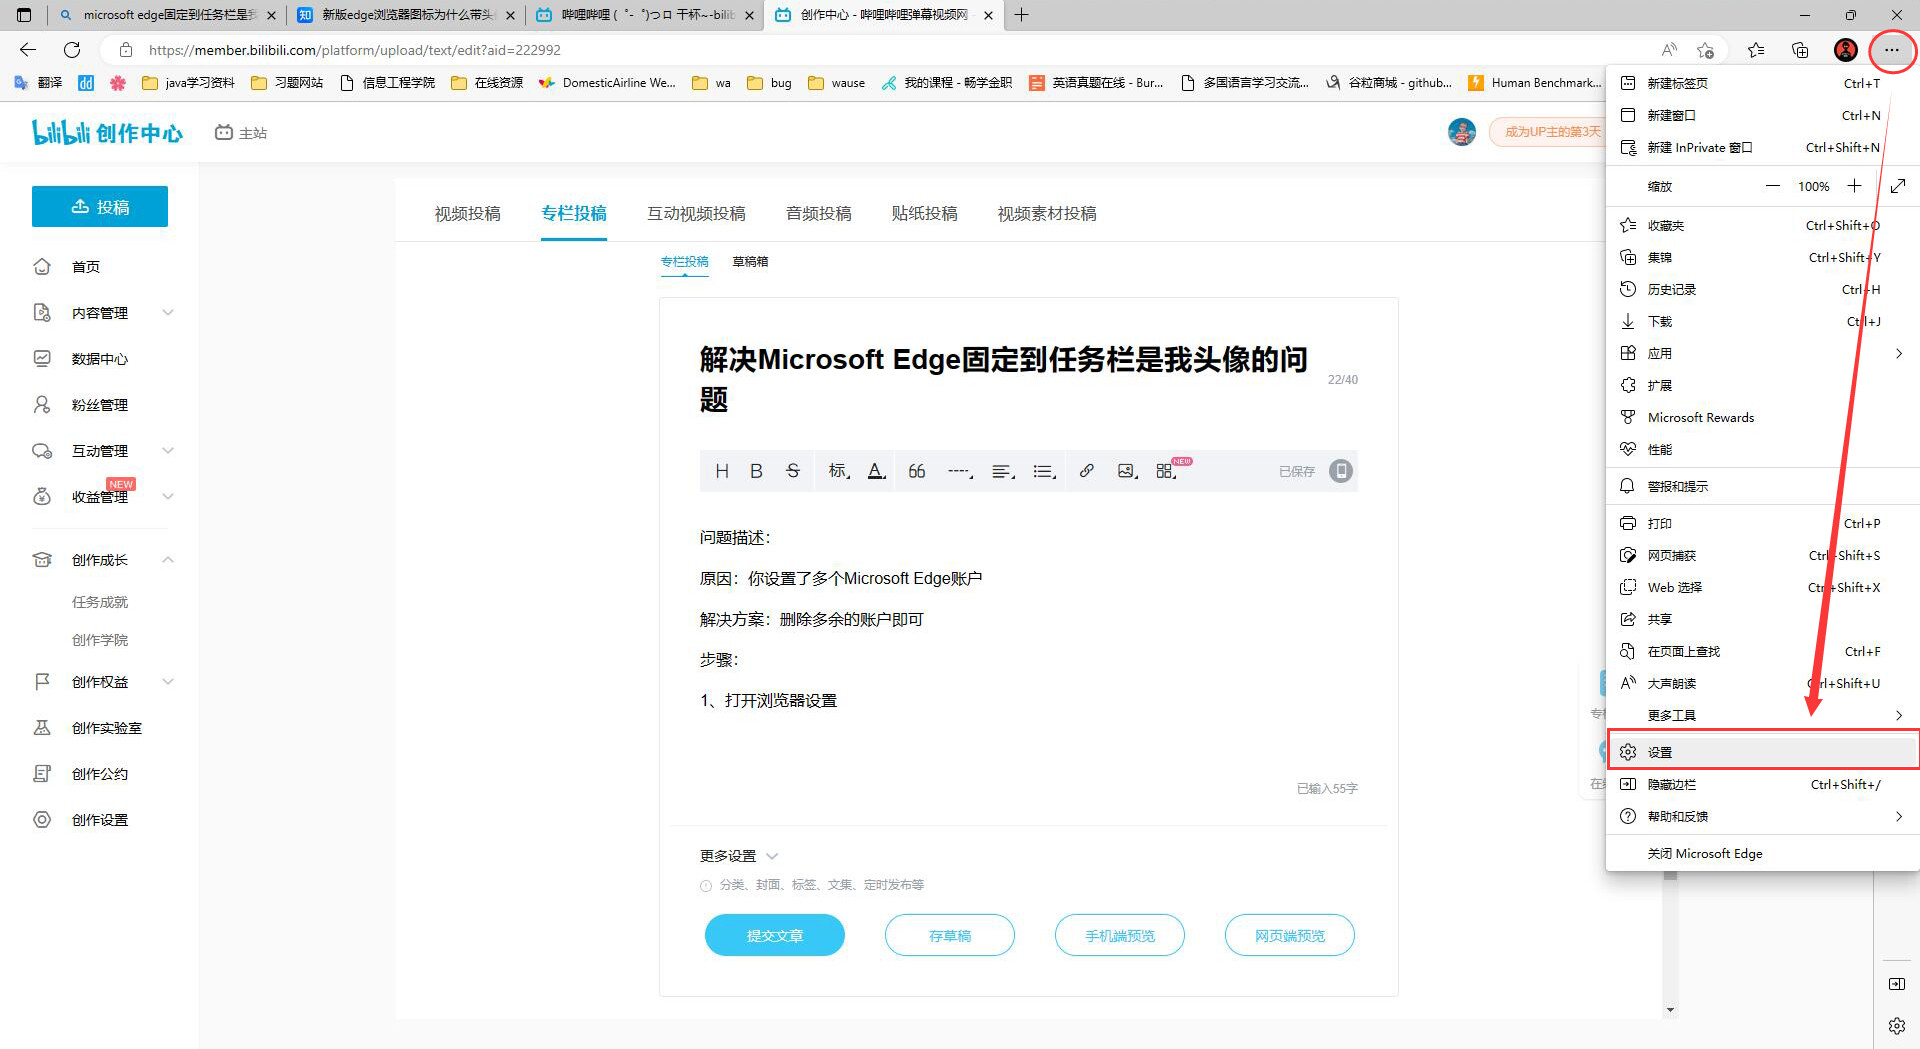This screenshot has width=1920, height=1049.
Task: Open list formatting options
Action: (x=1045, y=471)
